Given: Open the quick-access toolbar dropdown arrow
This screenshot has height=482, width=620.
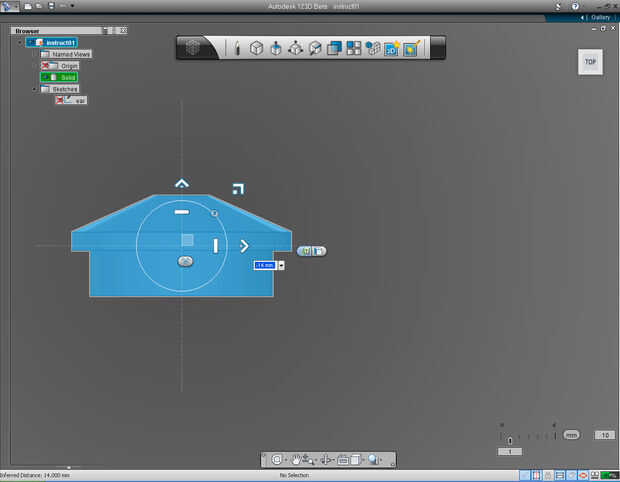Looking at the screenshot, I should pos(72,6).
